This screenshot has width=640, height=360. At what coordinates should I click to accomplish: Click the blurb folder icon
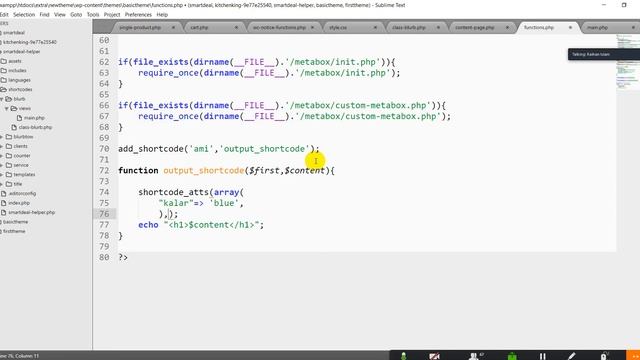tap(9, 99)
